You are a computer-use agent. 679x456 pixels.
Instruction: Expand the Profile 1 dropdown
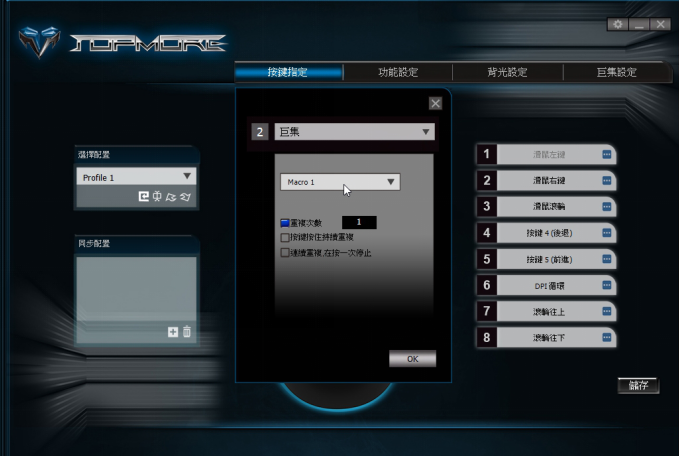click(x=187, y=177)
